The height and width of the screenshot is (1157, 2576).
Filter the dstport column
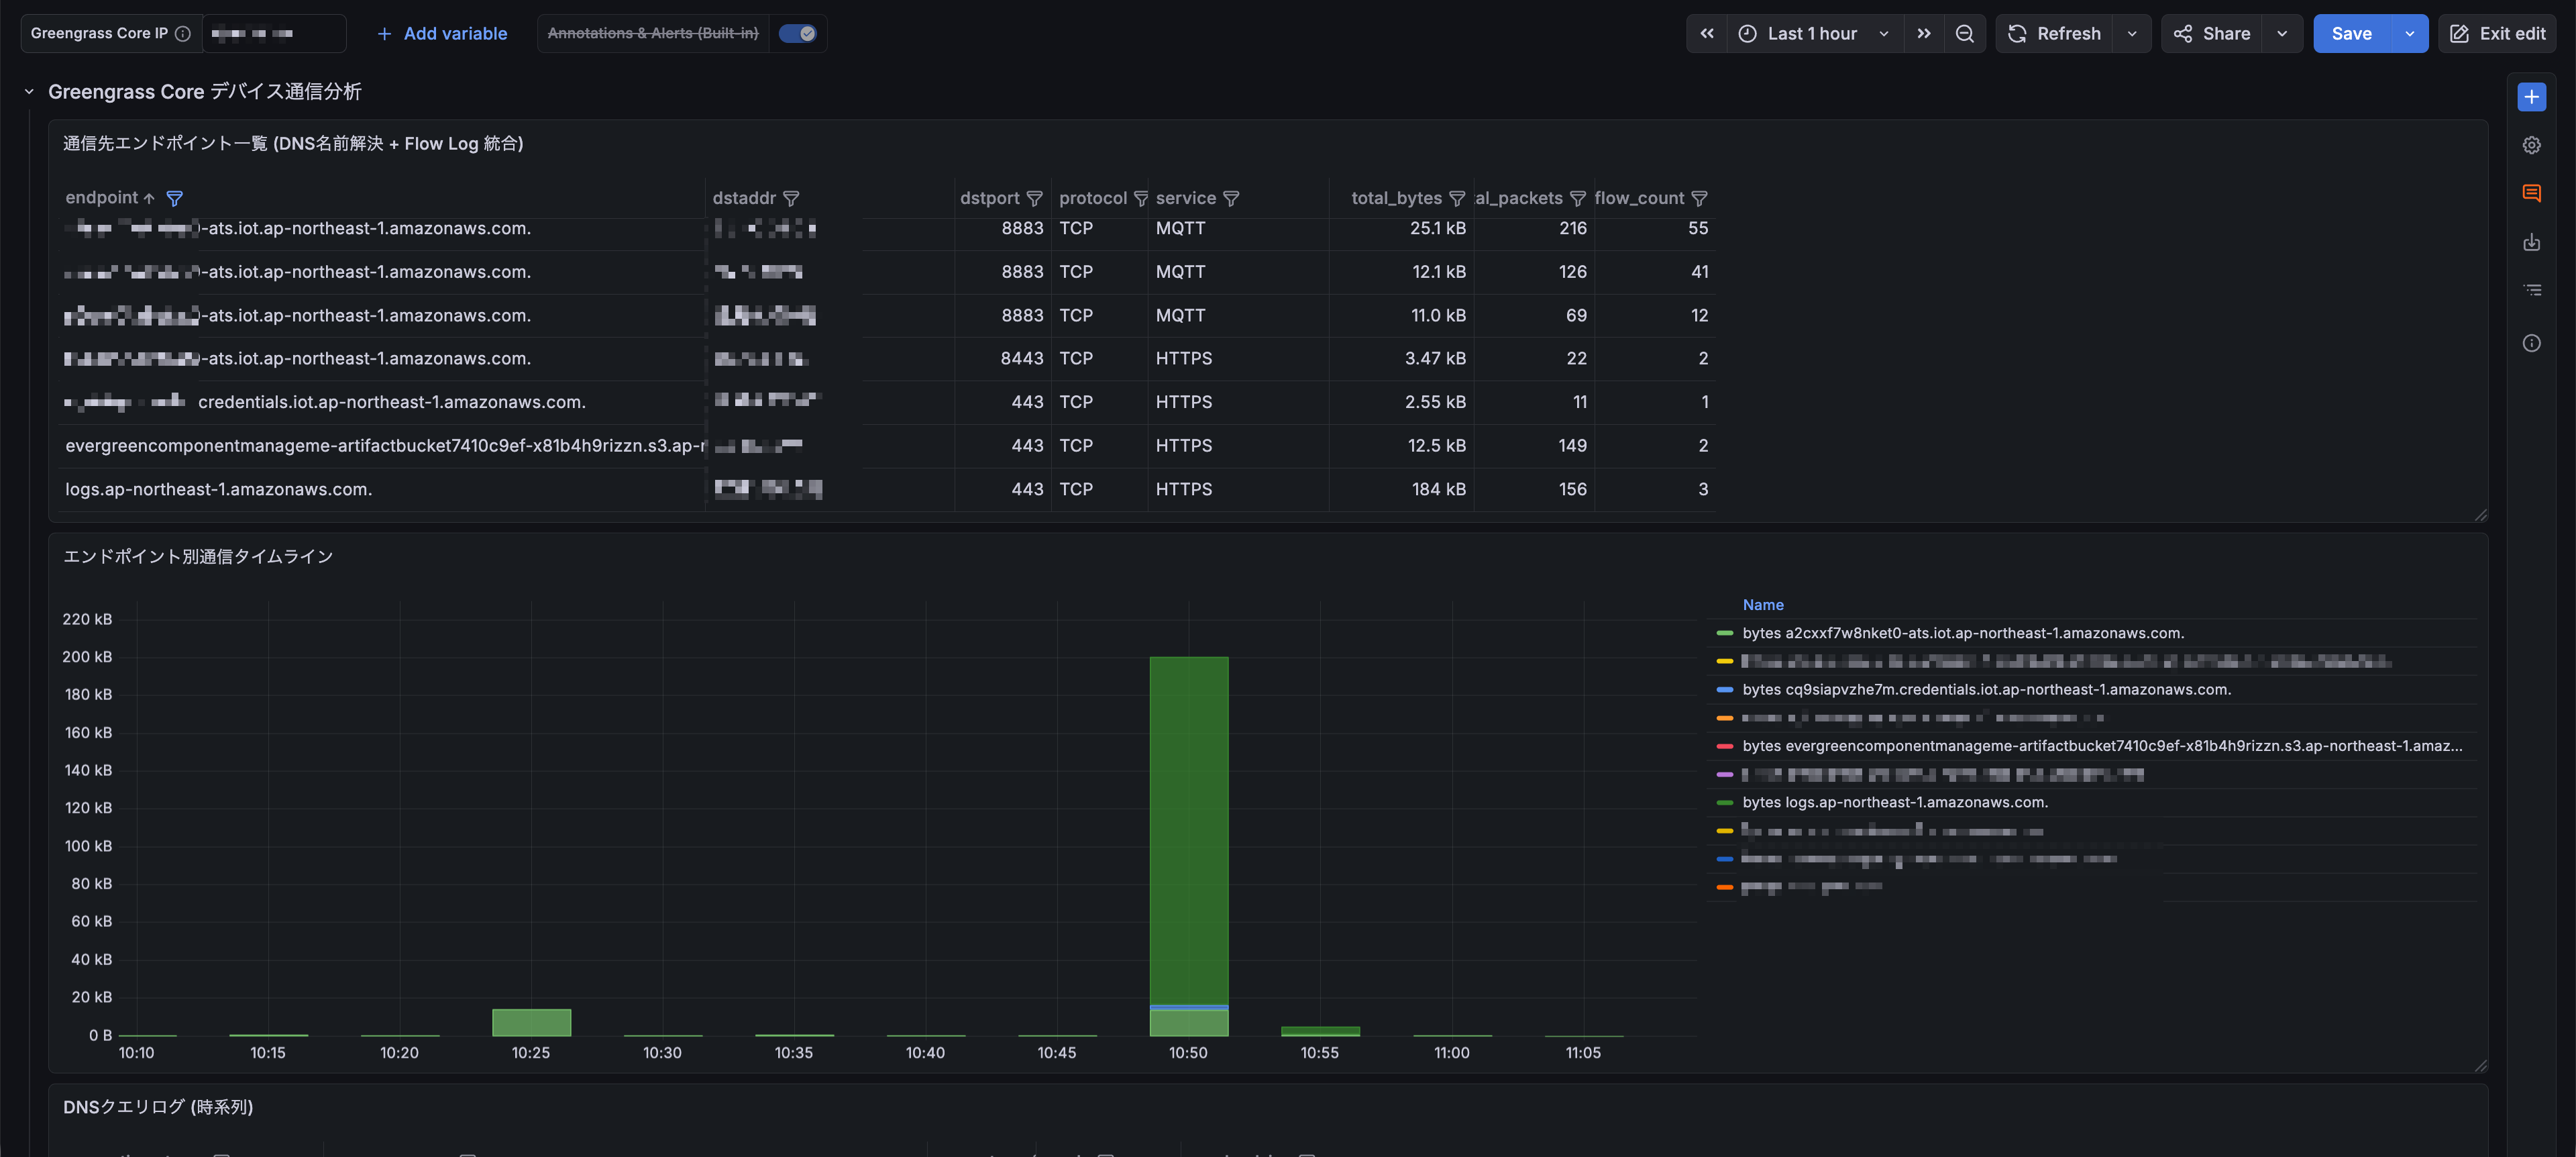point(1034,198)
